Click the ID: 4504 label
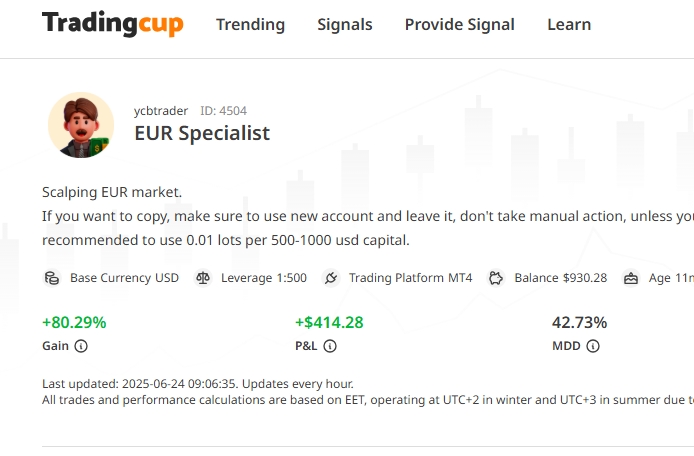694x456 pixels. tap(223, 111)
